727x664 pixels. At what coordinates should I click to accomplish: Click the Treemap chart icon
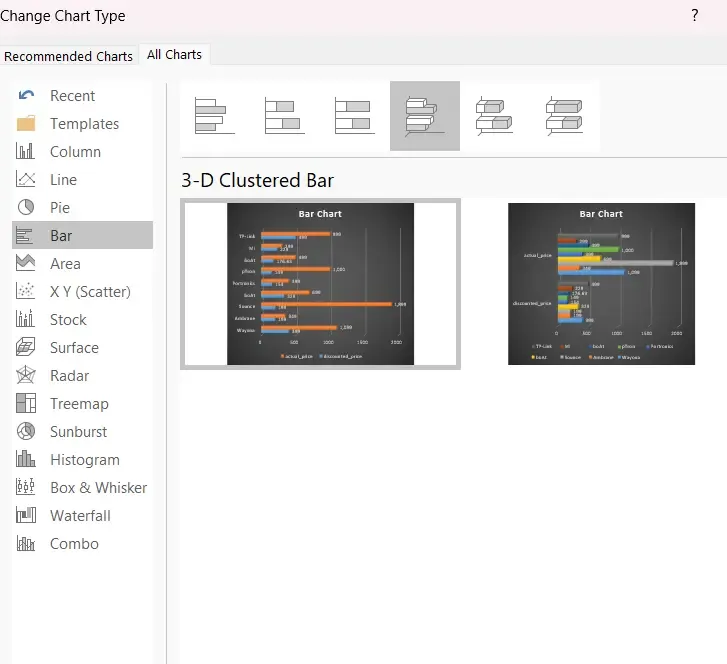pos(26,403)
